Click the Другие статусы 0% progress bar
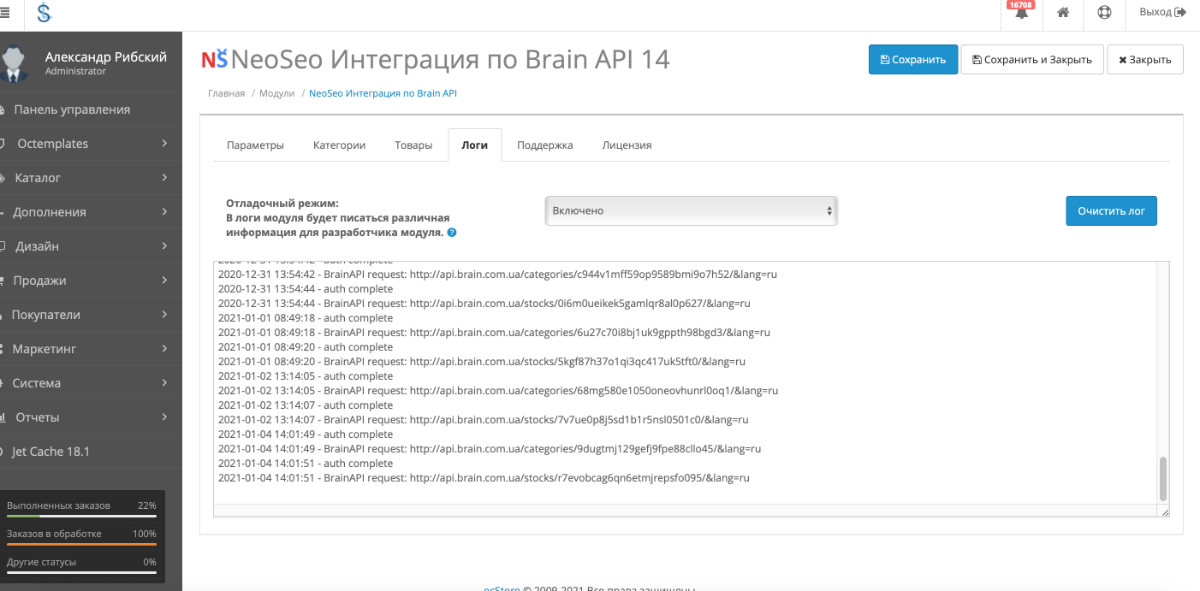 point(82,573)
